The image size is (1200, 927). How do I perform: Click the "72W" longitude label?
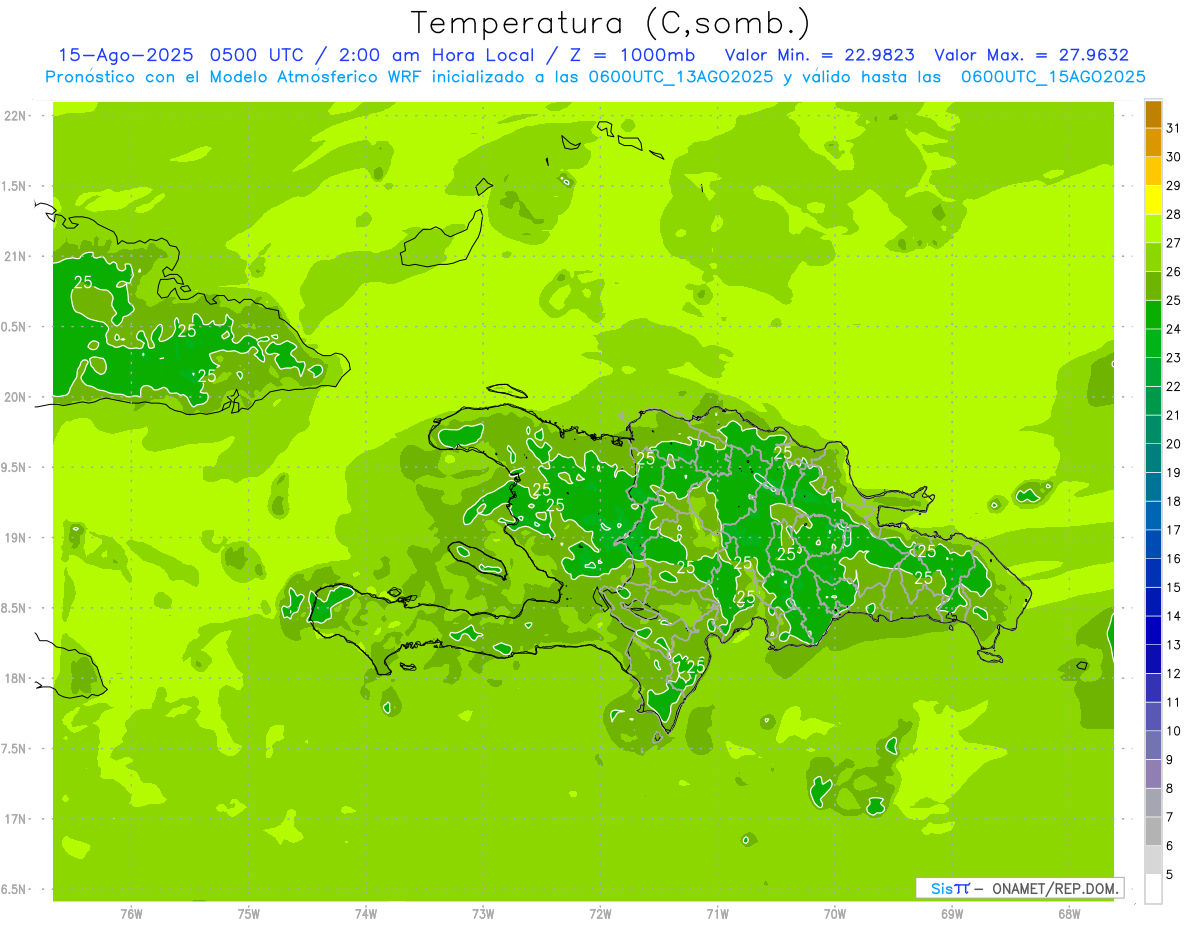(x=600, y=915)
